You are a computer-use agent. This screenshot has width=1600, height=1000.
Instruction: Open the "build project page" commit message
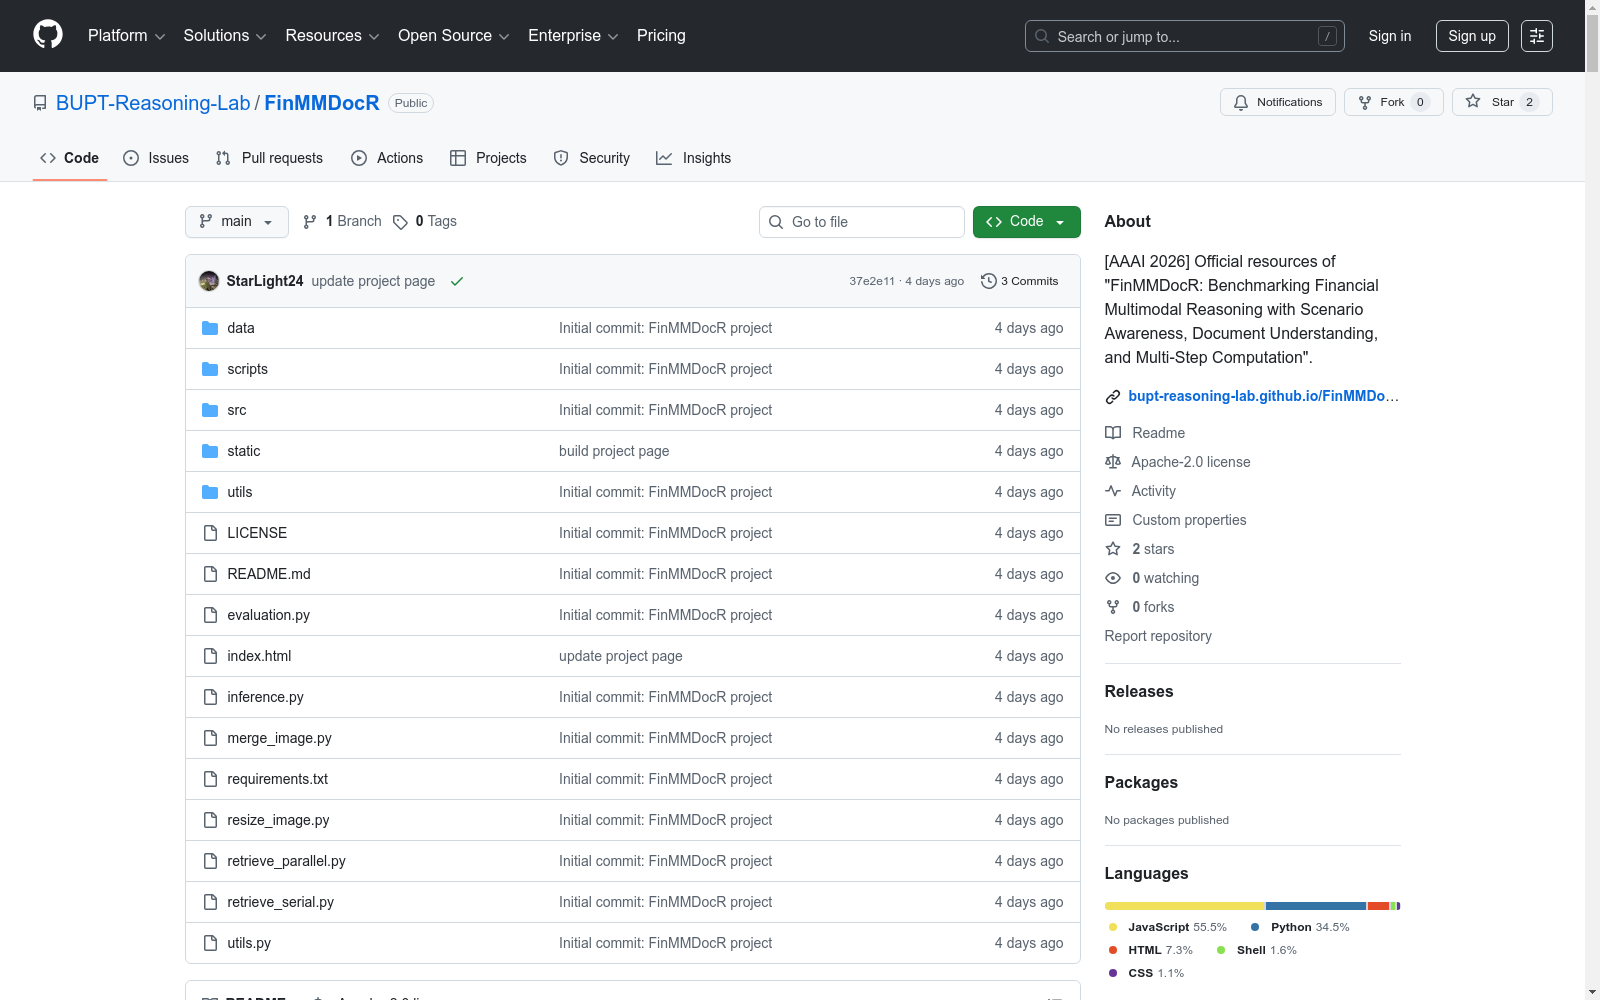click(x=614, y=451)
